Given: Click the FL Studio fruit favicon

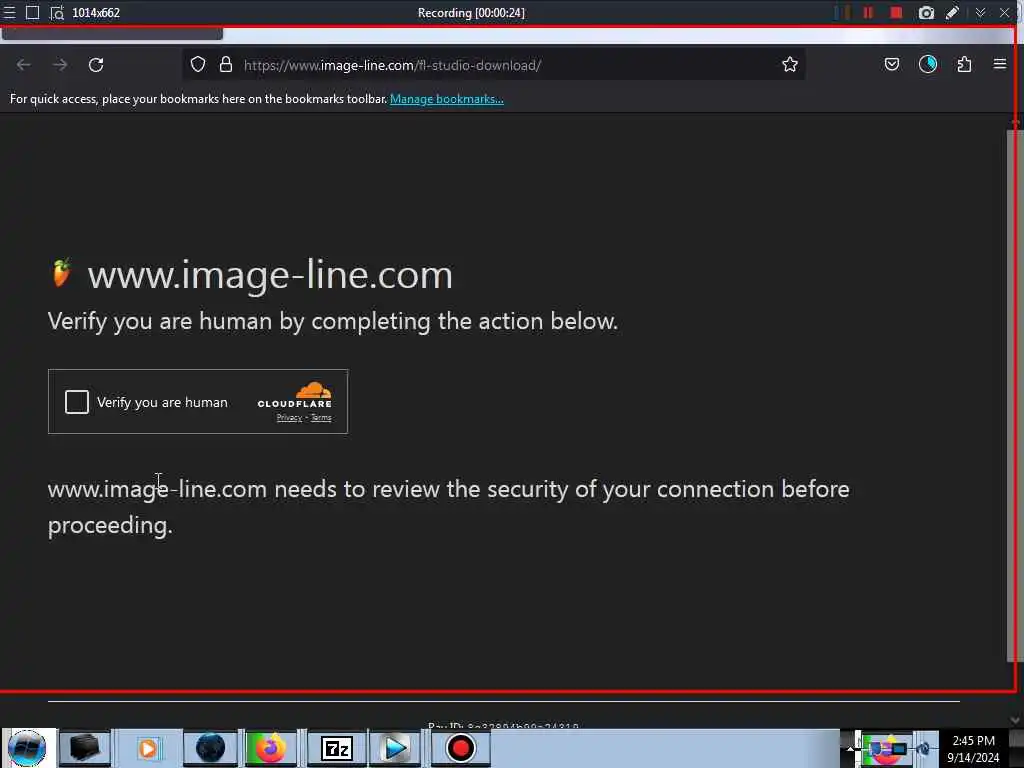Looking at the screenshot, I should point(61,273).
